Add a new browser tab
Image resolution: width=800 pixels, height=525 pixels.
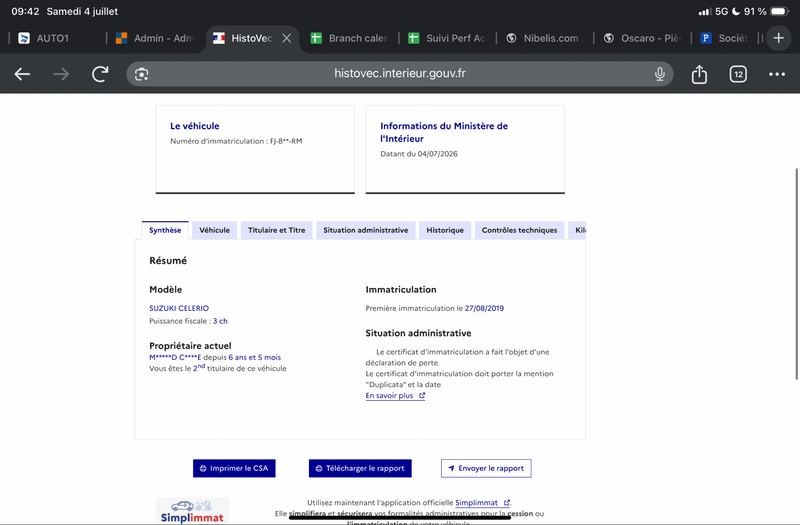(778, 38)
